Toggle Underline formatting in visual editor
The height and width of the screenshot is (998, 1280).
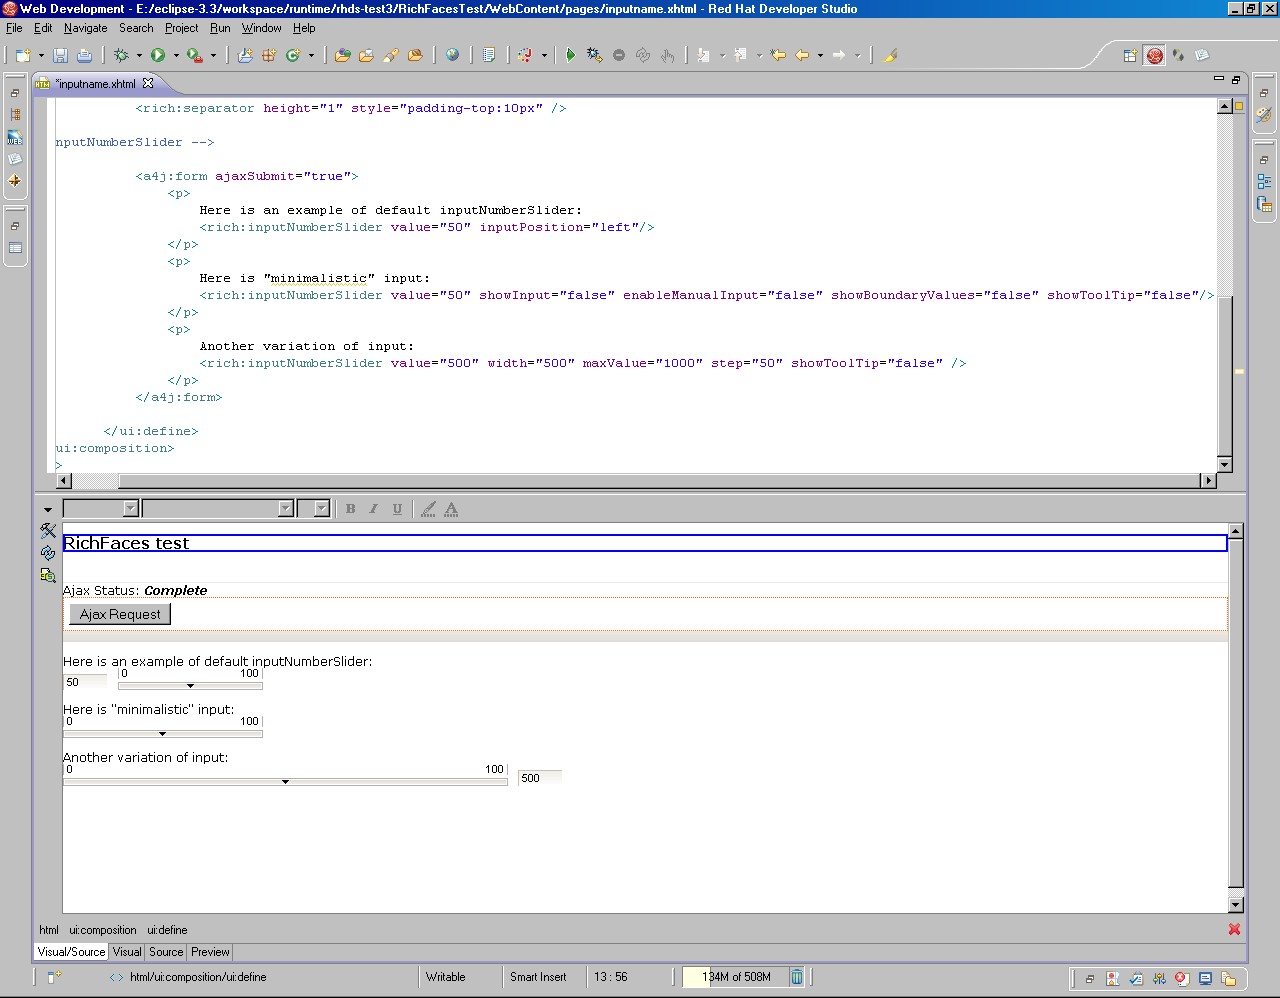397,509
